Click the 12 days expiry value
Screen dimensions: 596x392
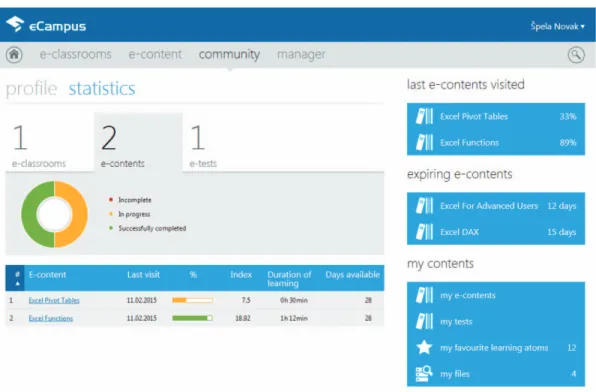pyautogui.click(x=561, y=206)
